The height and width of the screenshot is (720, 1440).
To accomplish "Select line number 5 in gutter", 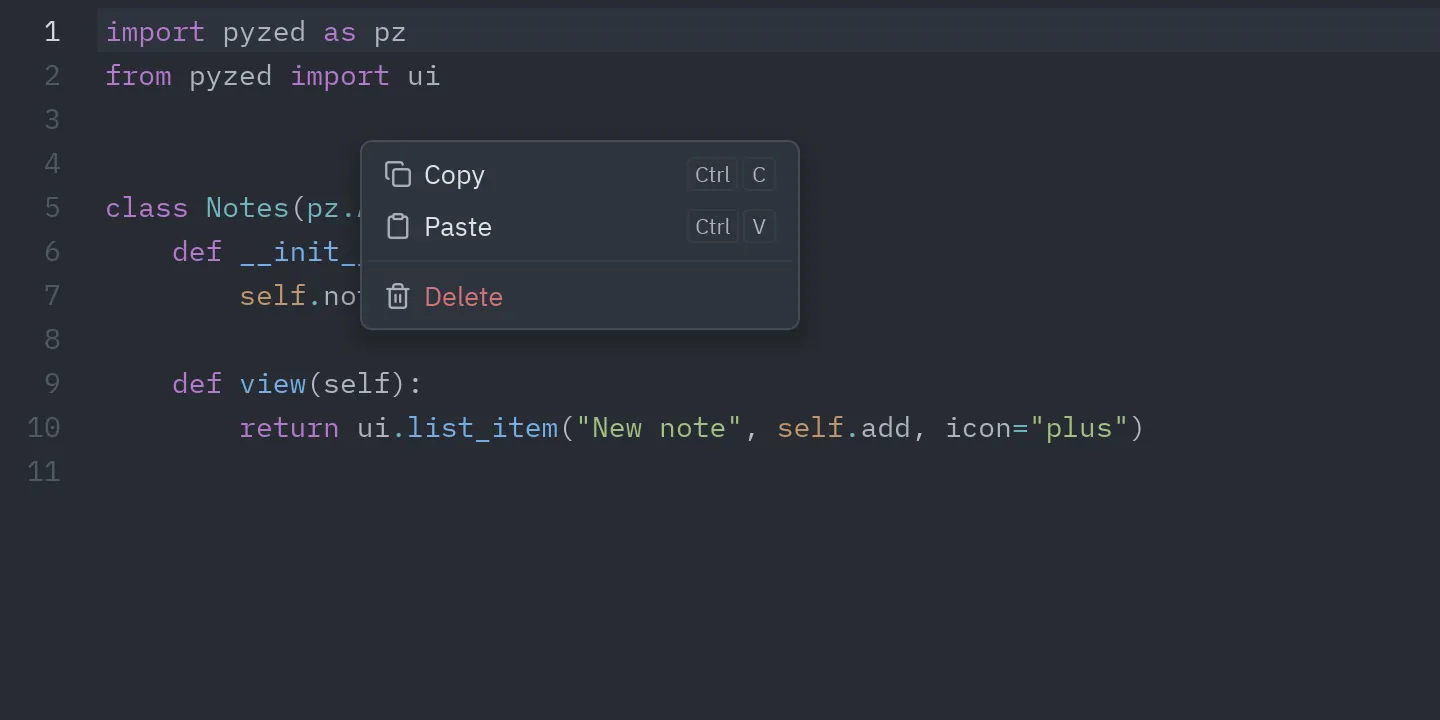I will [x=52, y=208].
